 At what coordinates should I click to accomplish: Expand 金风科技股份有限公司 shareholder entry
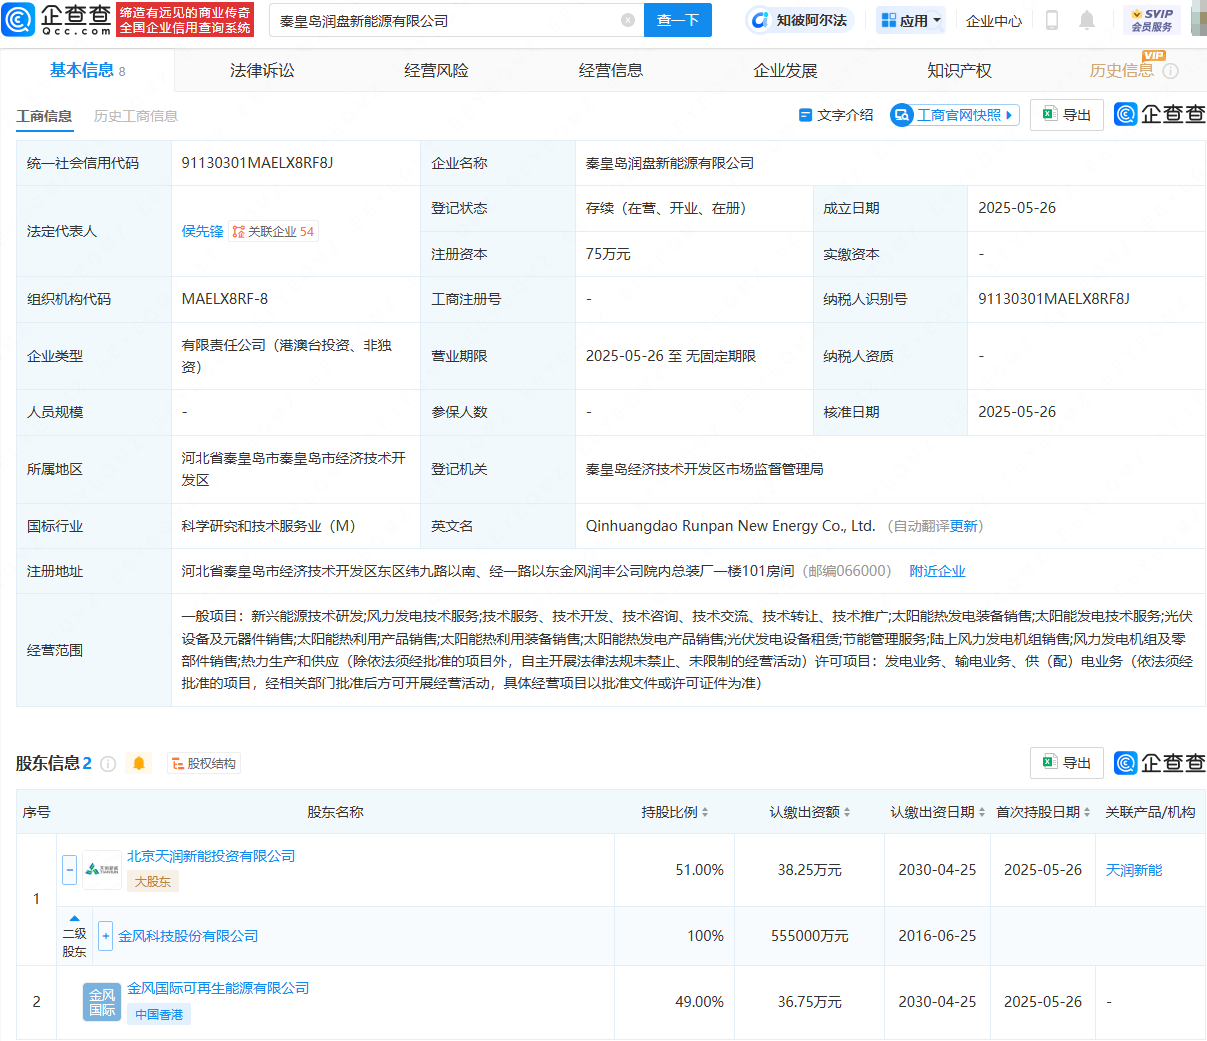[105, 936]
